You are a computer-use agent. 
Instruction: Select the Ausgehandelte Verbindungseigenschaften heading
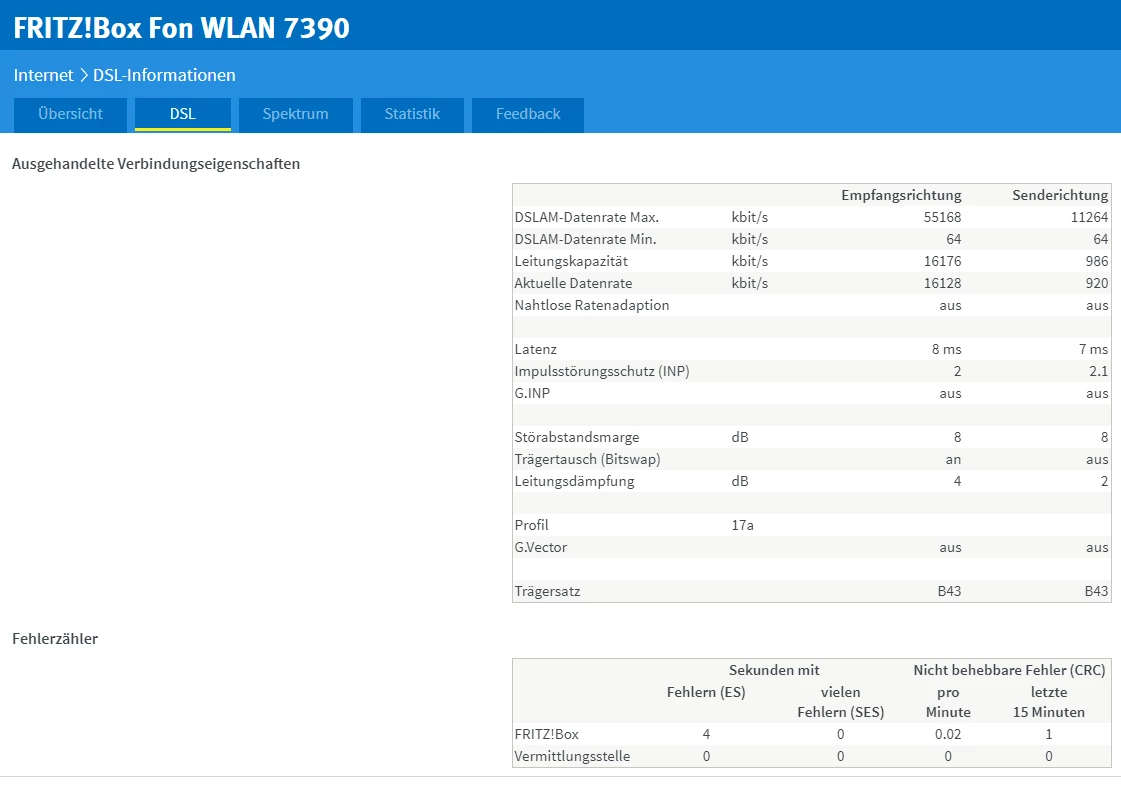pos(156,164)
